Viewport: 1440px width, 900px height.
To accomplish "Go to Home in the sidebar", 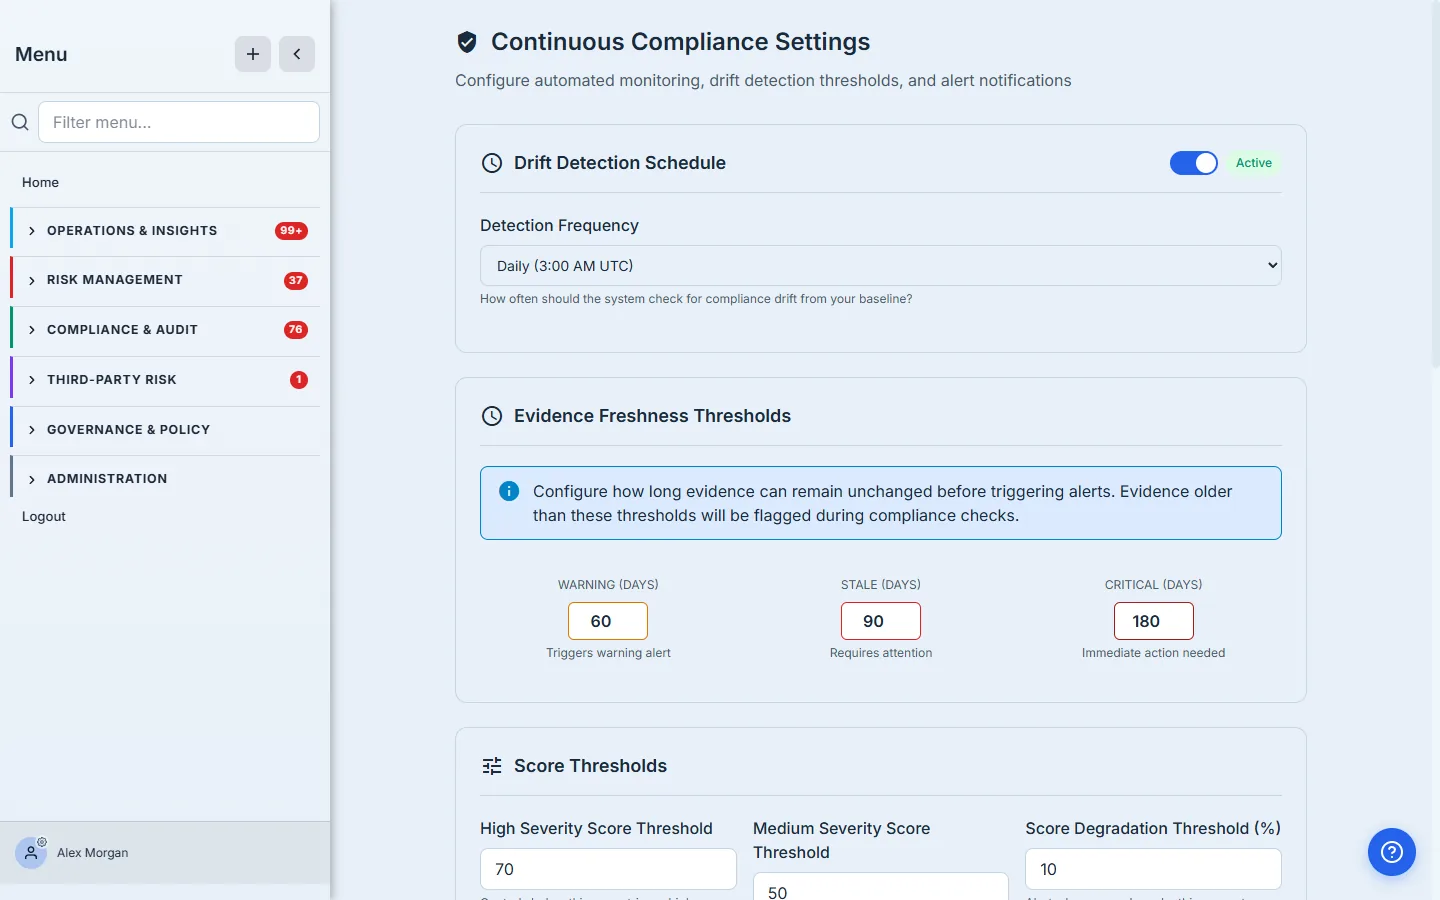I will coord(40,182).
